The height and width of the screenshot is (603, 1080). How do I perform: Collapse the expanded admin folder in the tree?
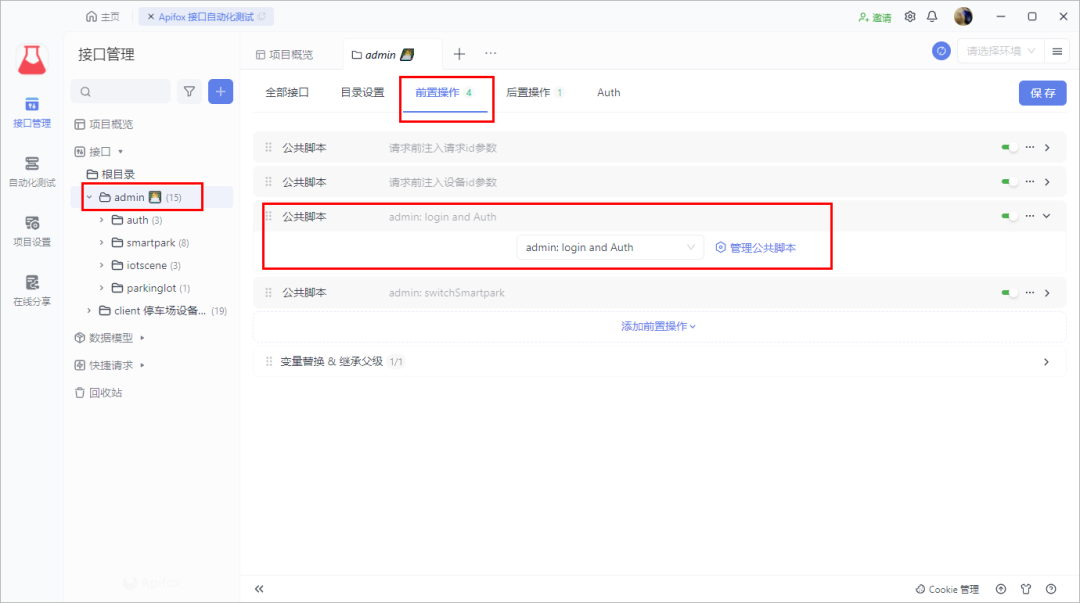[89, 196]
